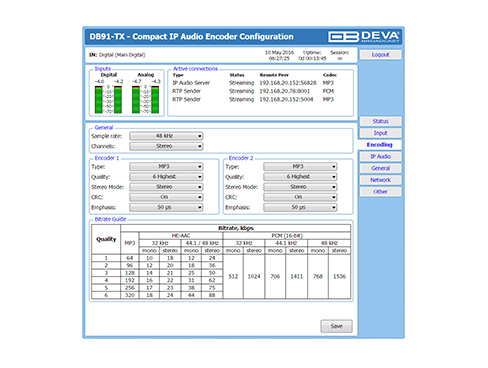Open Encoder 1 Stereo Mode dropdown
Screen dimensions: 488x368
[x=166, y=187]
